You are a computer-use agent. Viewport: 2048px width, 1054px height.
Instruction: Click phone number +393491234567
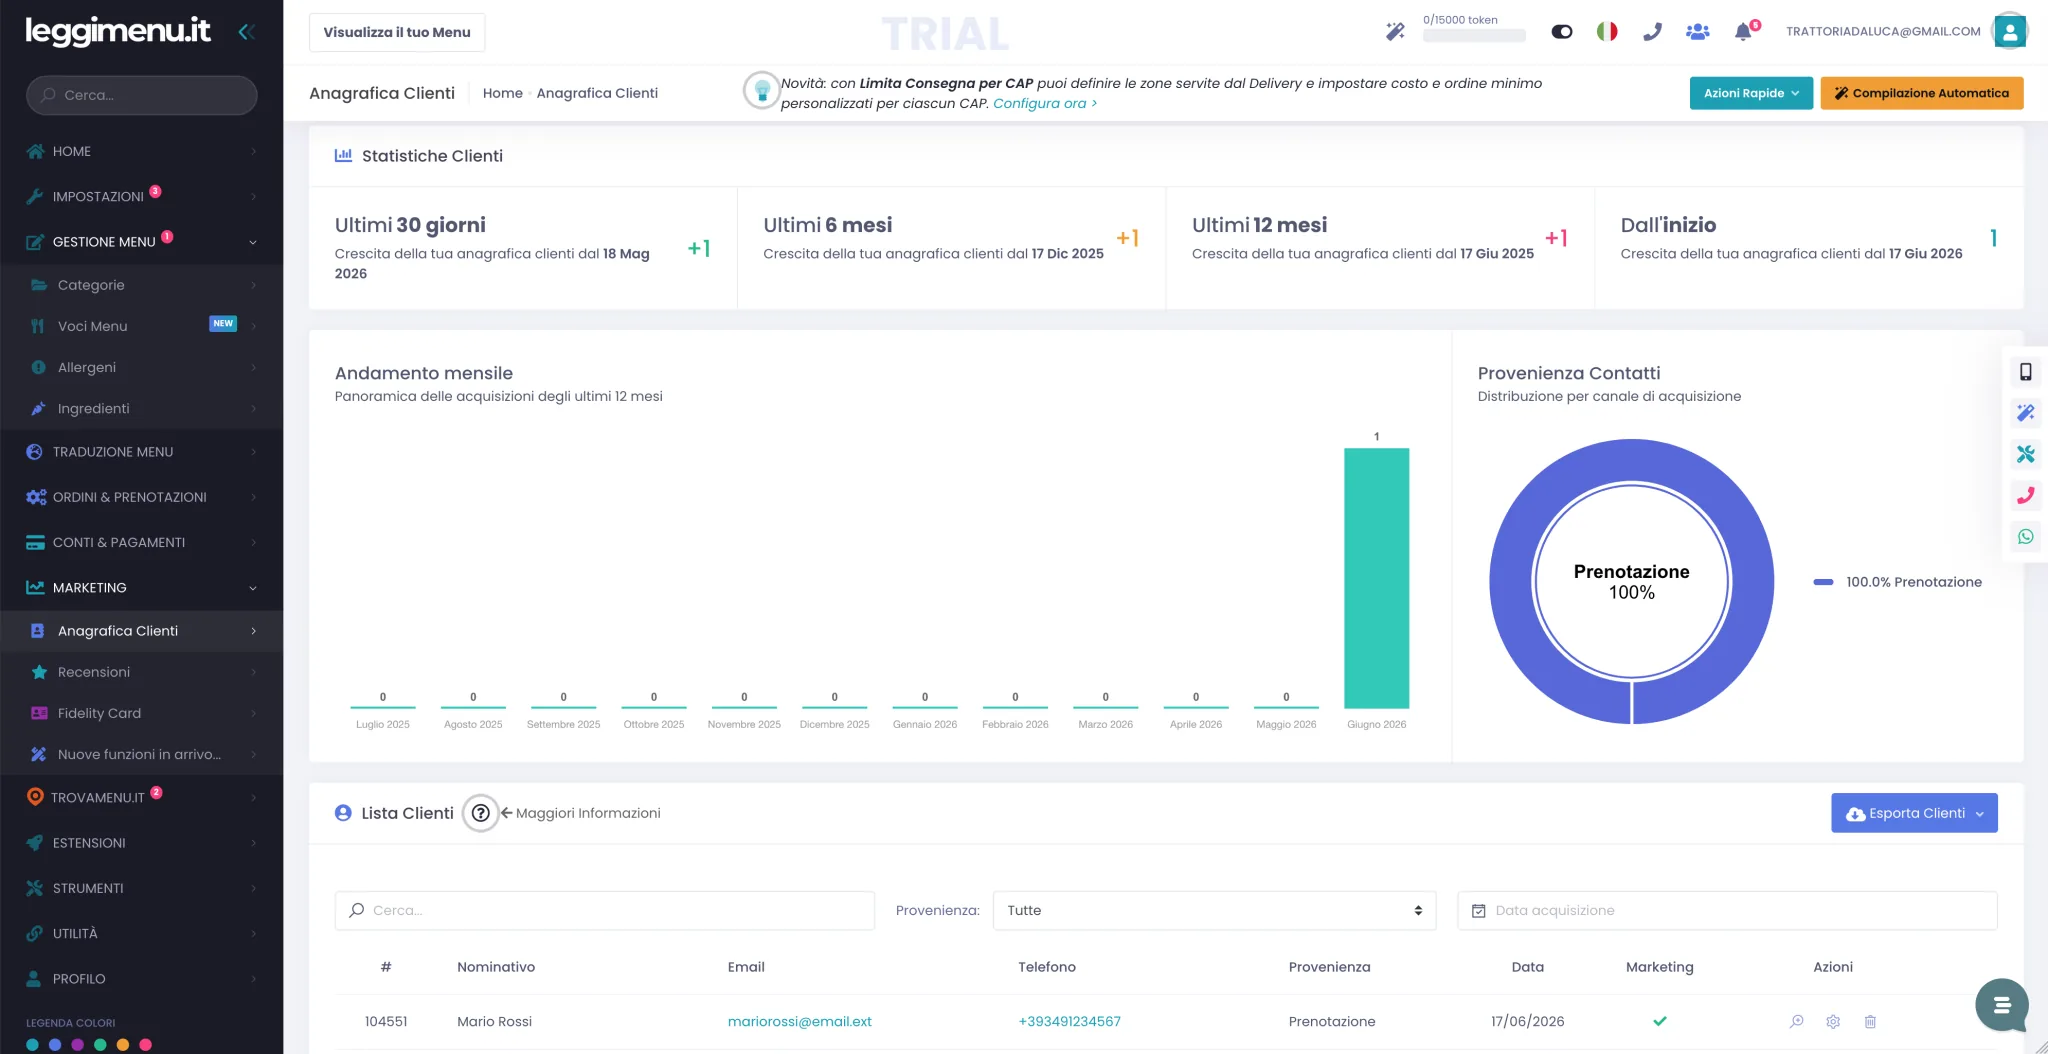[1069, 1021]
